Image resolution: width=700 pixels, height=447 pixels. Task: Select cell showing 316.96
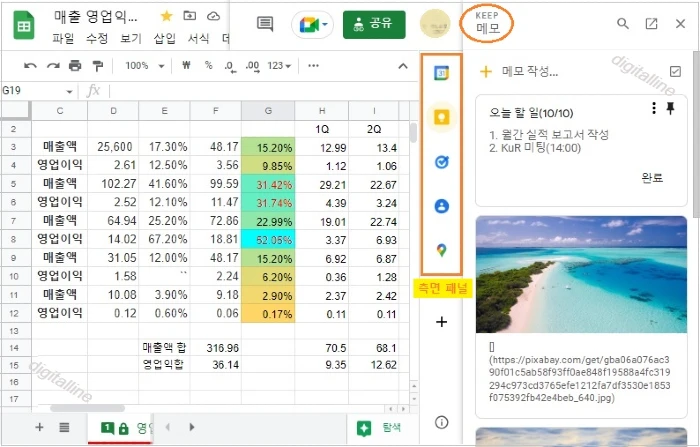click(216, 348)
